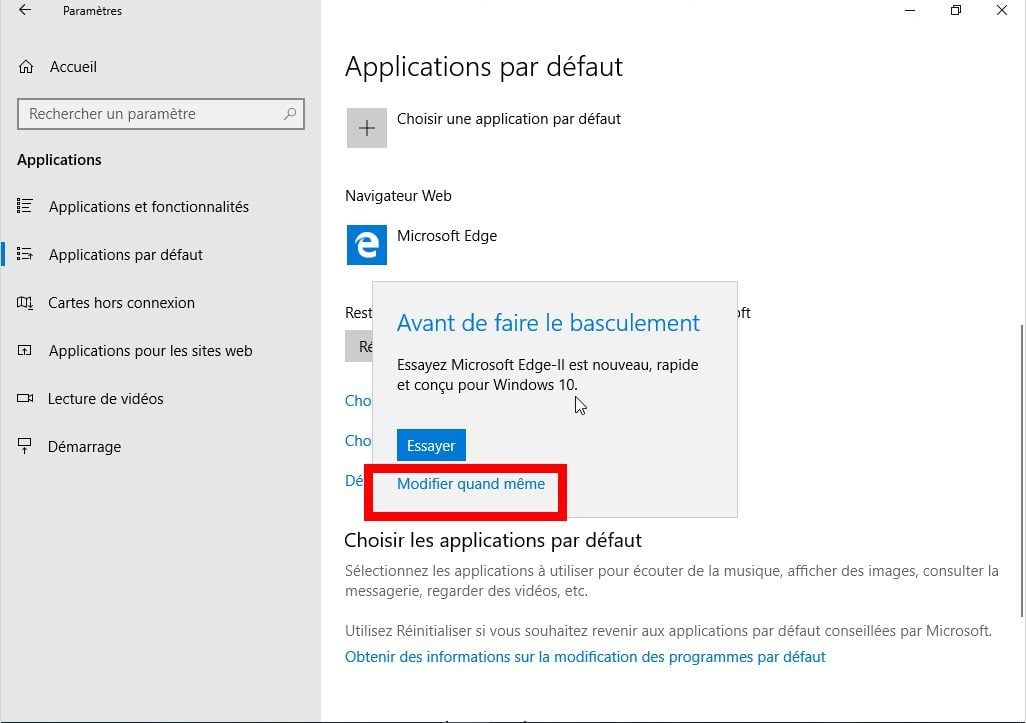Click Modifier quand même link
The width and height of the screenshot is (1026, 723).
[x=470, y=484]
